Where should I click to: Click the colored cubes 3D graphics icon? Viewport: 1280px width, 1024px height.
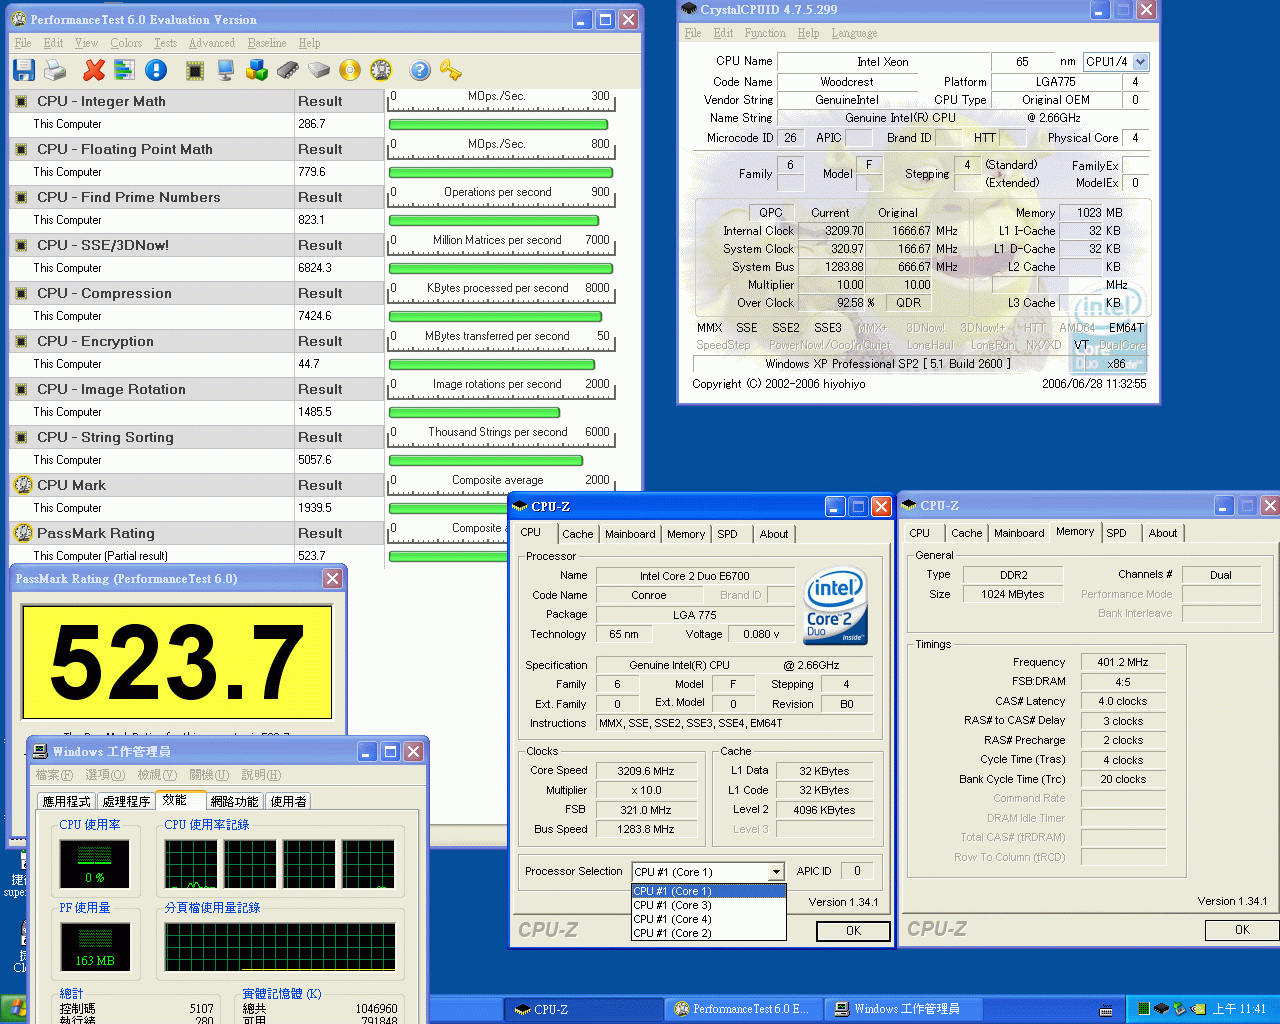tap(257, 70)
